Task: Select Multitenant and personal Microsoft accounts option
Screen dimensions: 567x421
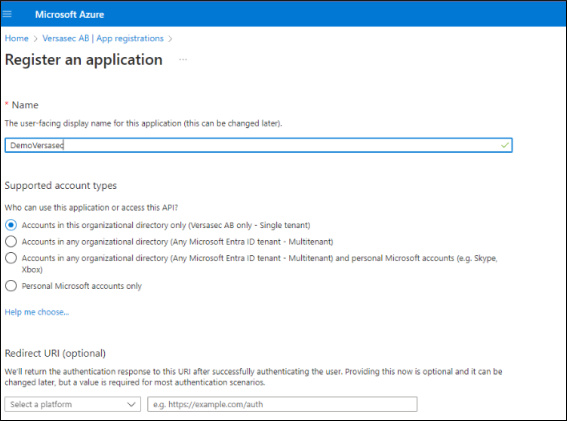Action: tap(11, 258)
